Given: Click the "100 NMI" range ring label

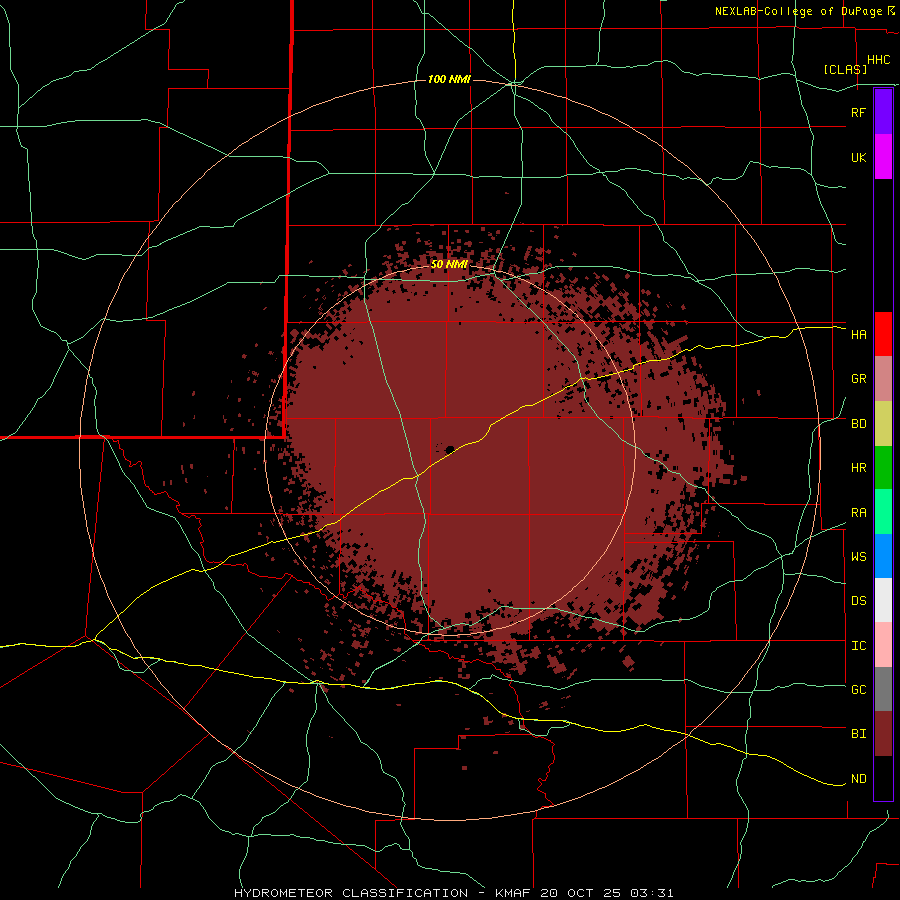Looking at the screenshot, I should click(x=449, y=79).
